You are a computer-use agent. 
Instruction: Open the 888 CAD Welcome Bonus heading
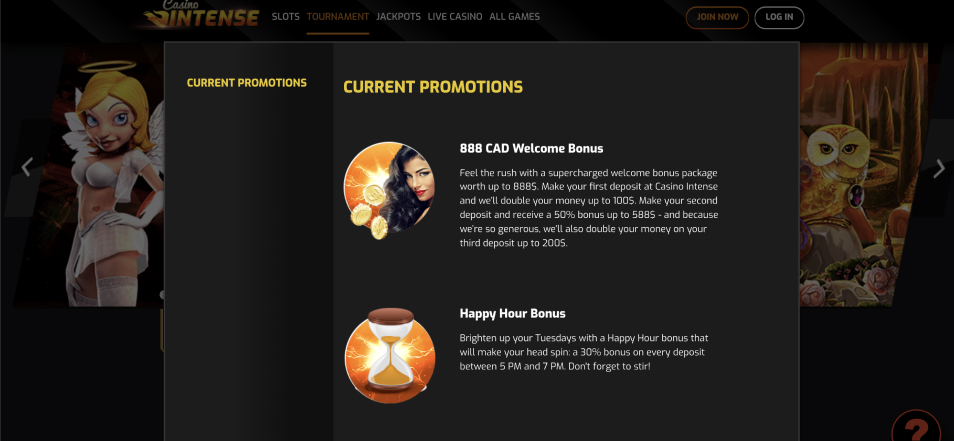(532, 148)
